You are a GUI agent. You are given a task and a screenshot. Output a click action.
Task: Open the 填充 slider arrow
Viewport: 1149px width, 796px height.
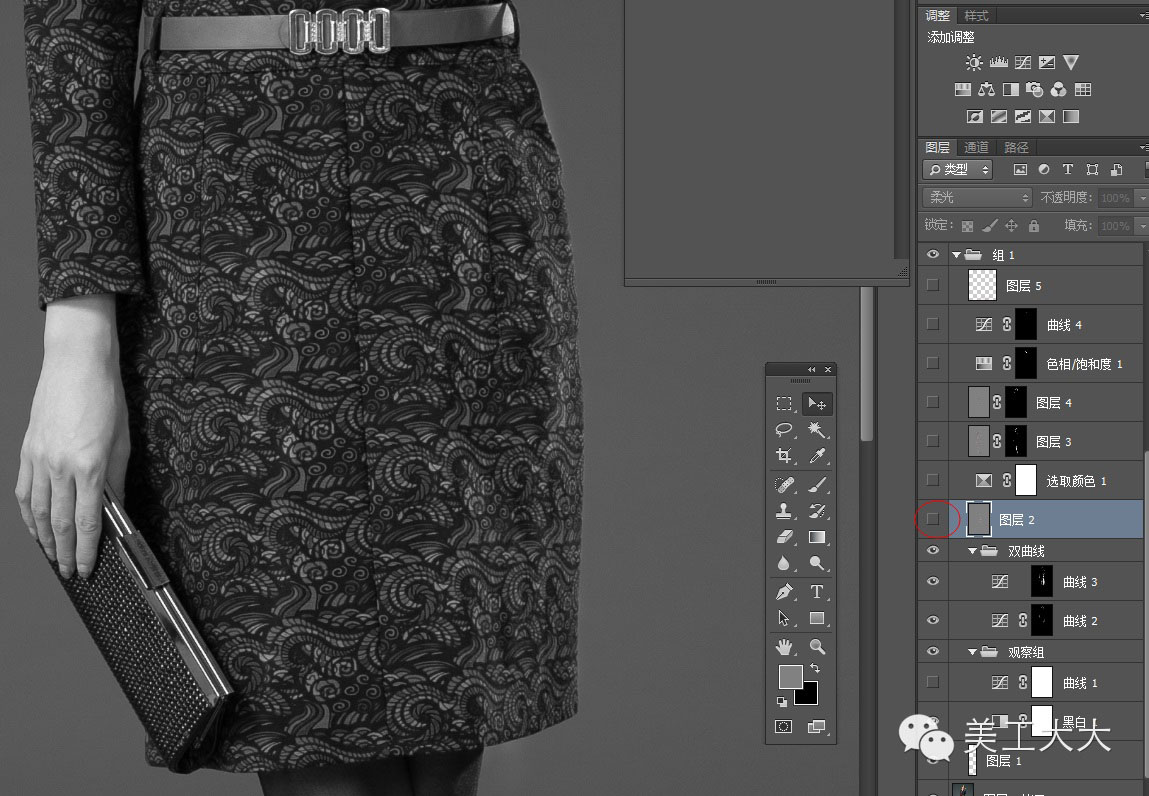click(1142, 226)
